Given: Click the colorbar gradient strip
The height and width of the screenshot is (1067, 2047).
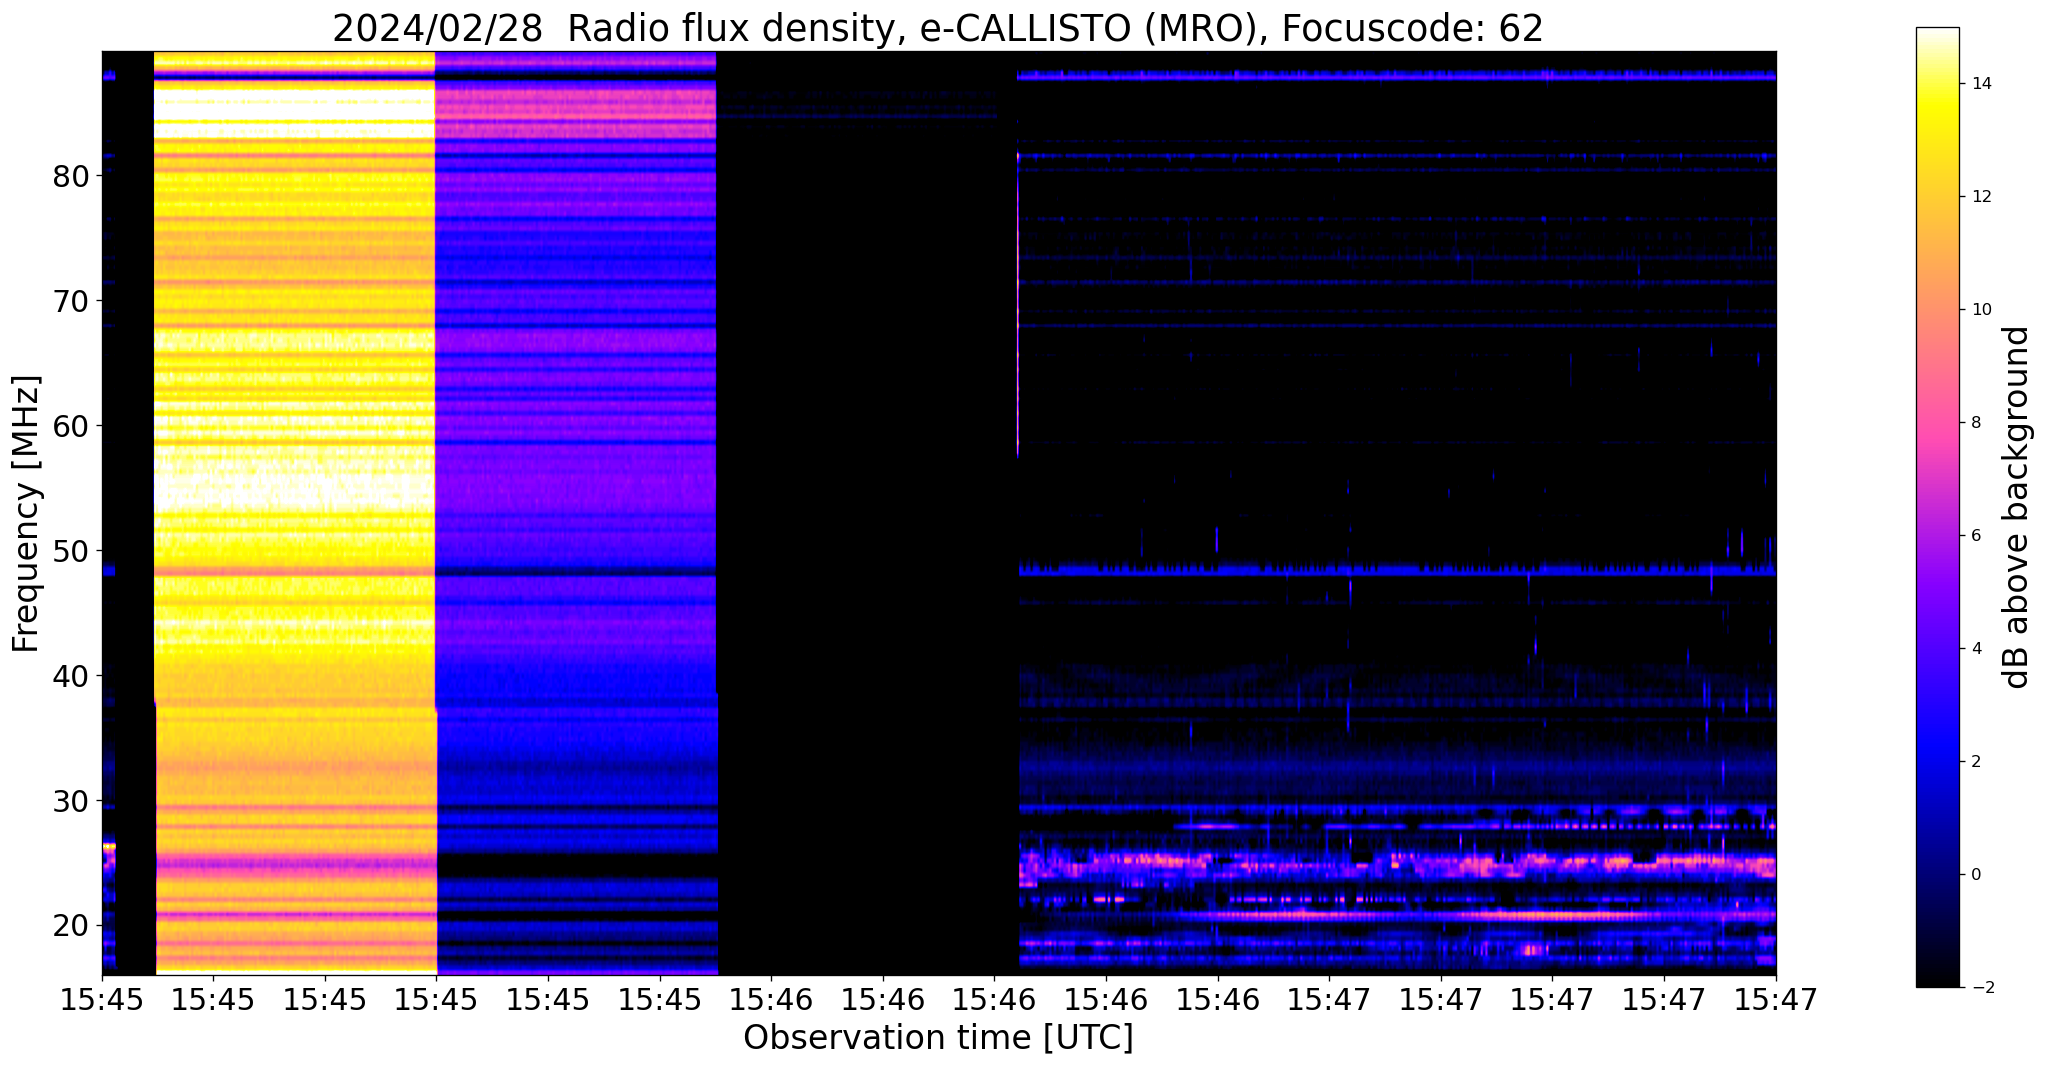Looking at the screenshot, I should tap(1937, 507).
